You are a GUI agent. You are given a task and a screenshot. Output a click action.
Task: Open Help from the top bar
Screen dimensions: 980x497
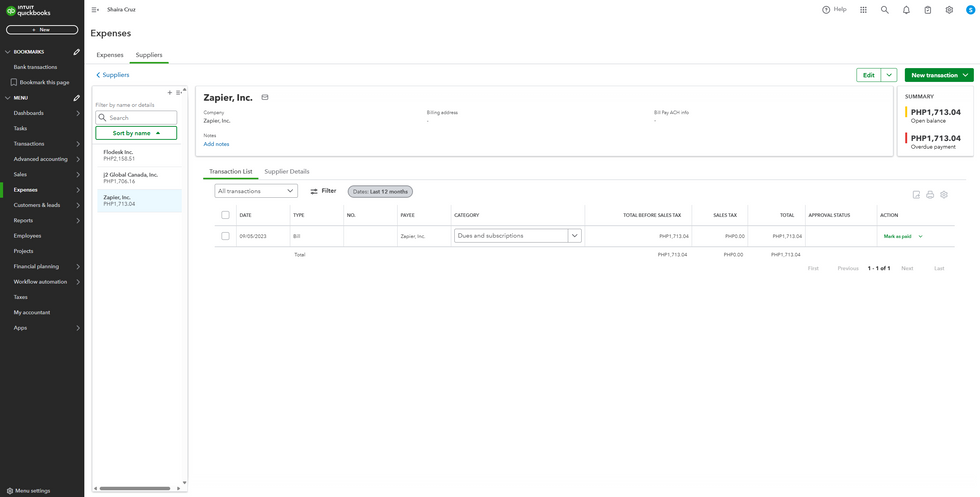[x=834, y=10]
